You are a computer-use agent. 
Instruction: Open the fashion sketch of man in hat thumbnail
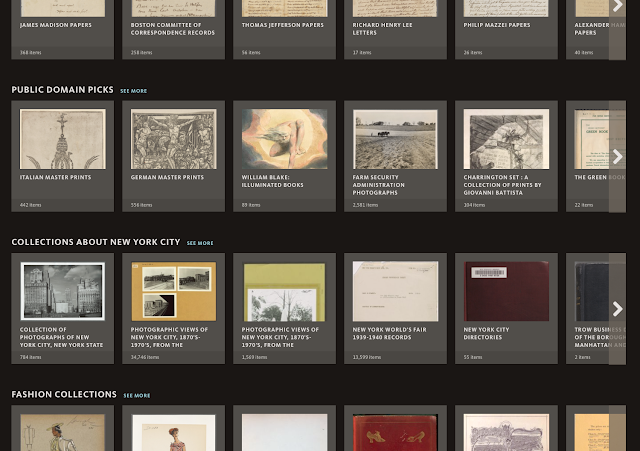[x=63, y=433]
